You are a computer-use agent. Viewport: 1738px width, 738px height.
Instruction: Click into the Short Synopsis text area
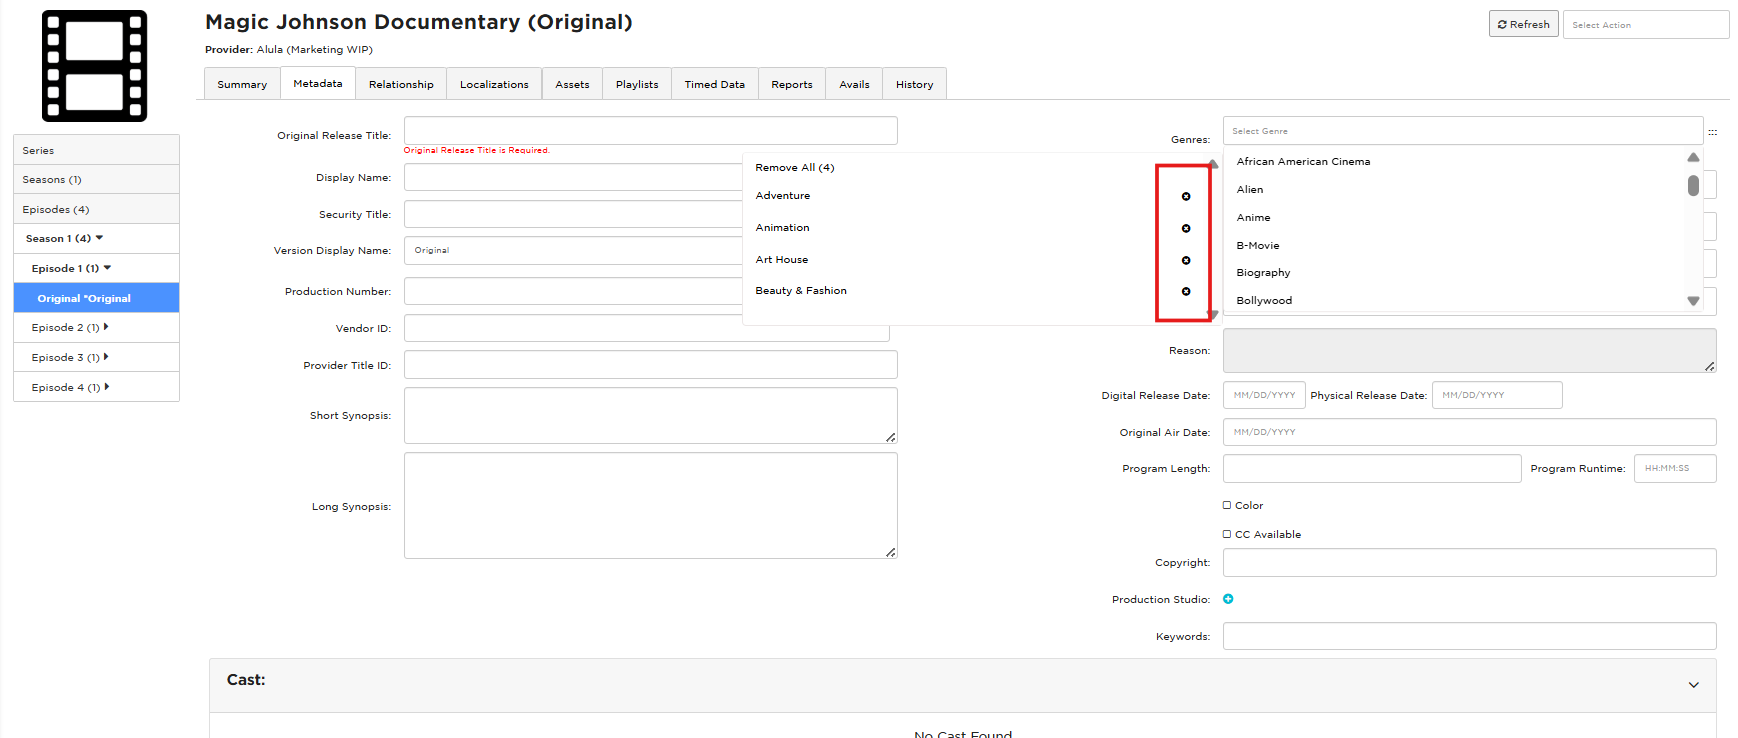(x=651, y=415)
